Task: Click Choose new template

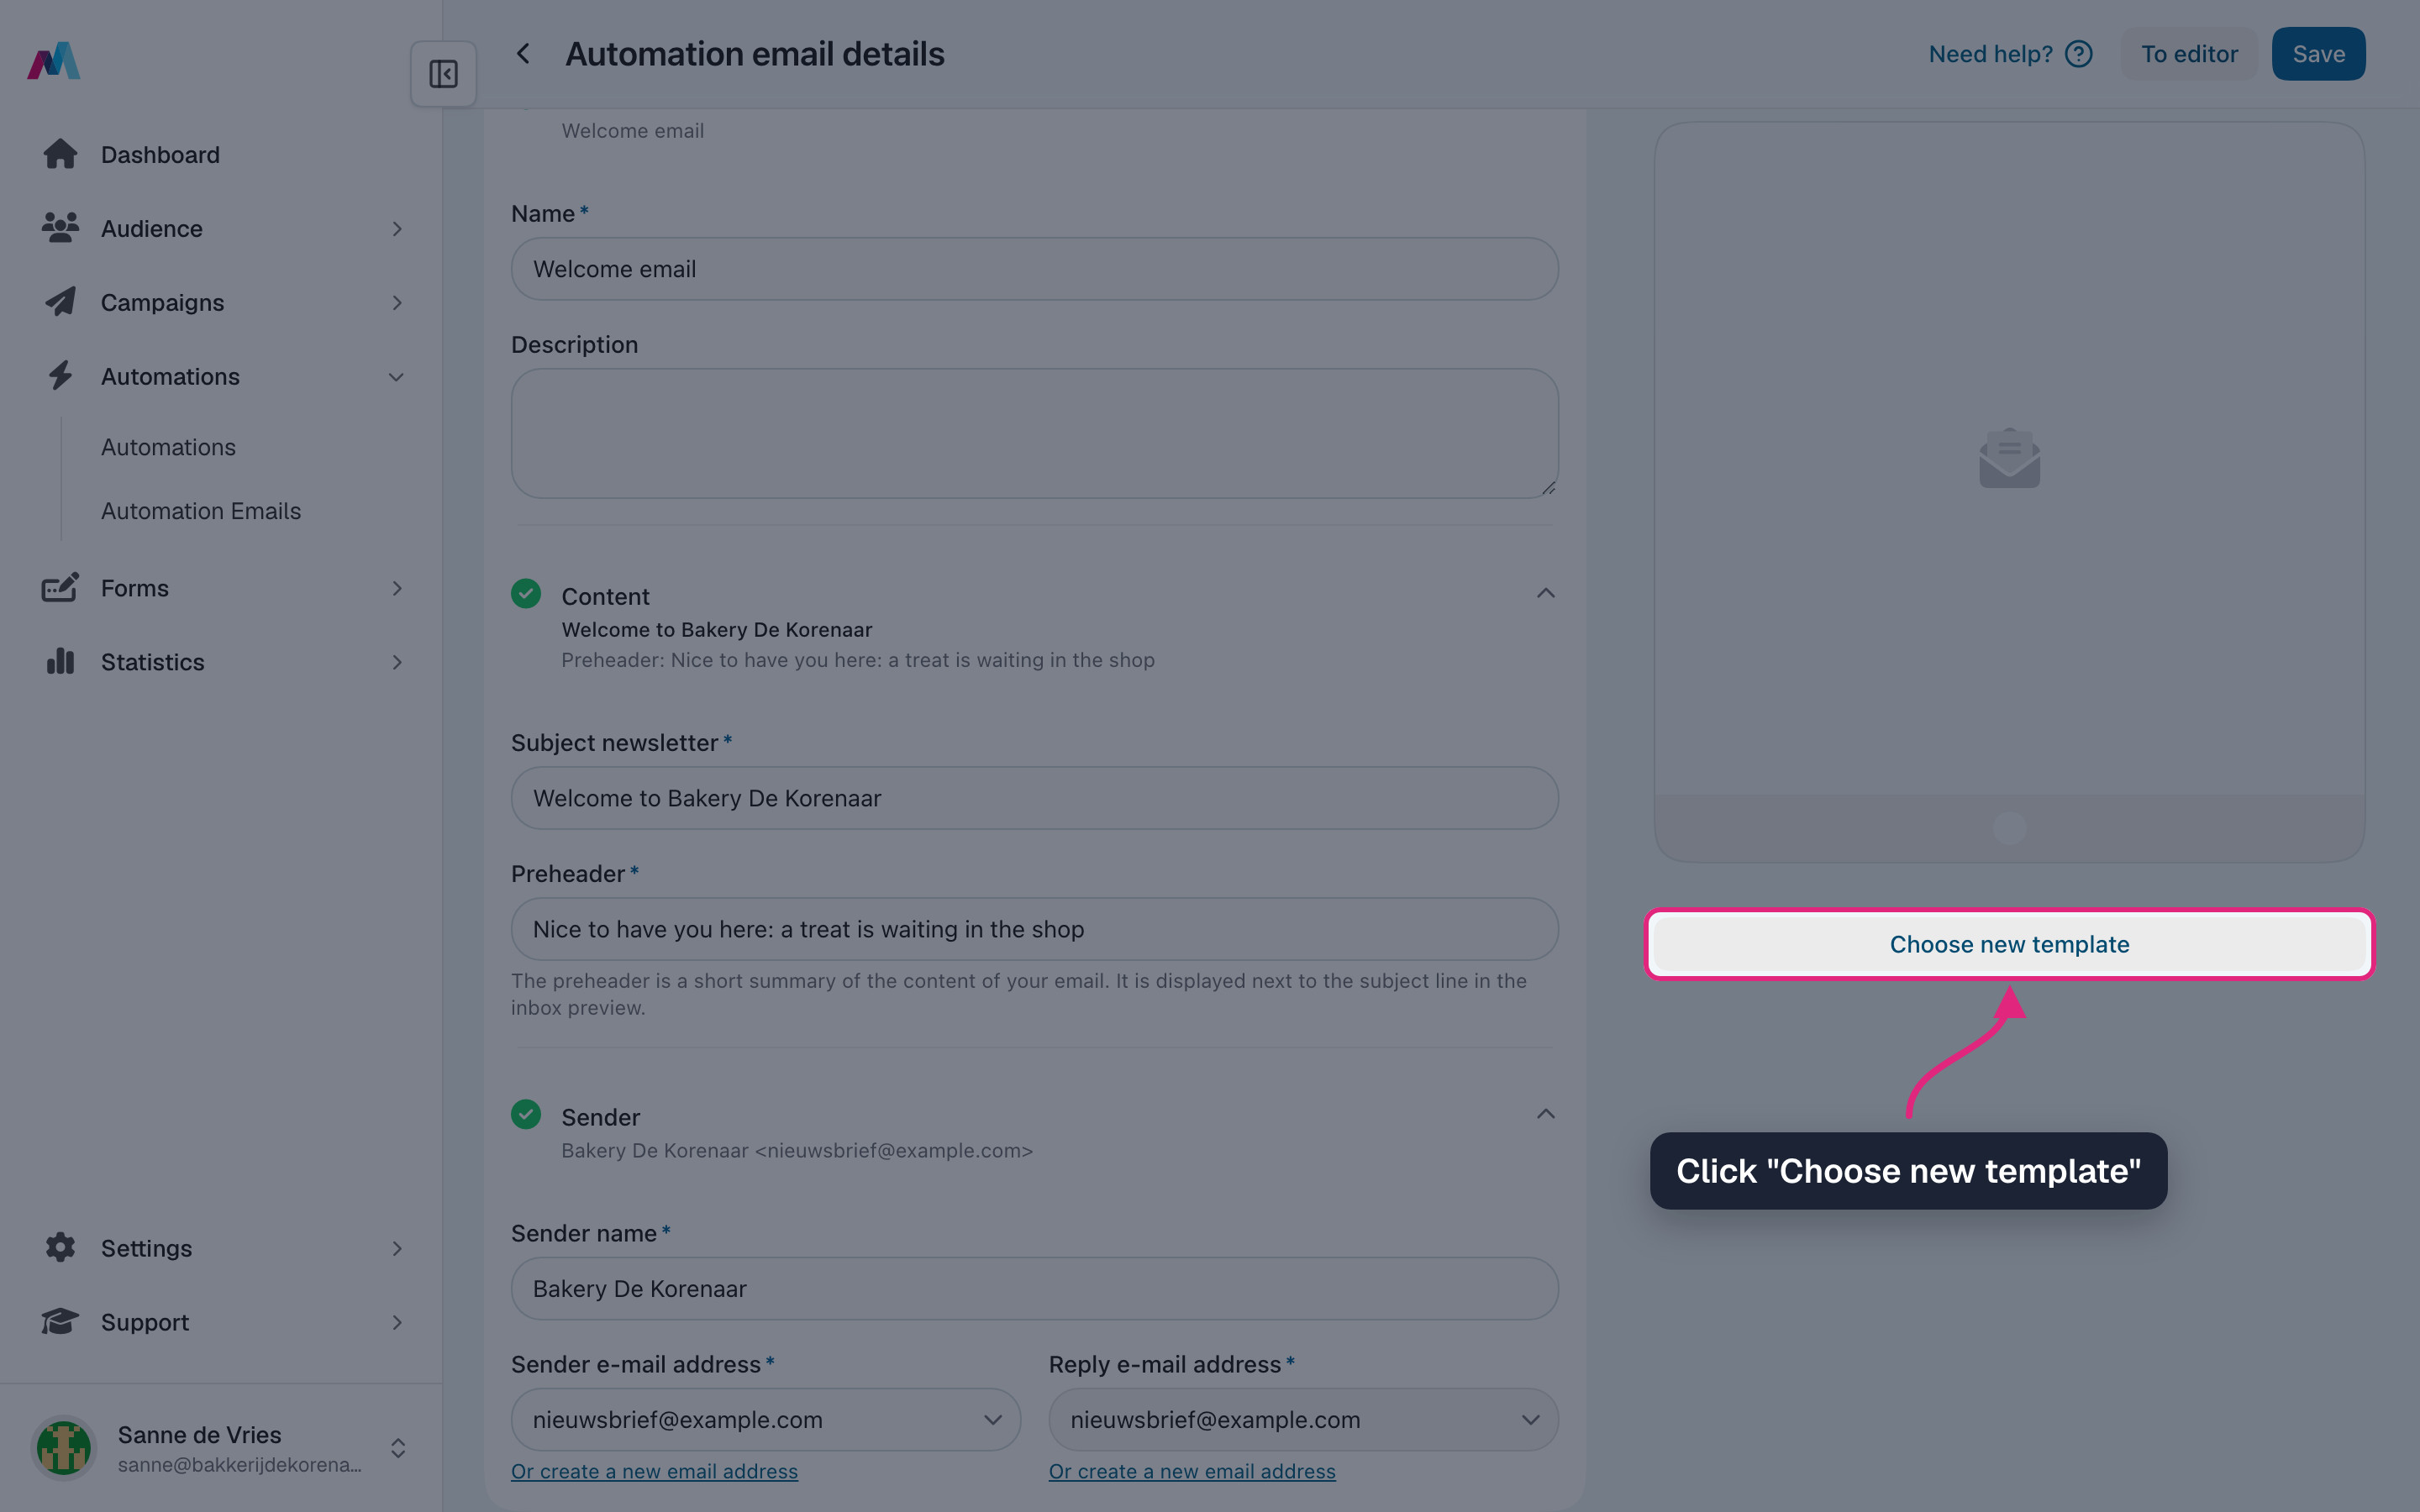Action: tap(2009, 944)
